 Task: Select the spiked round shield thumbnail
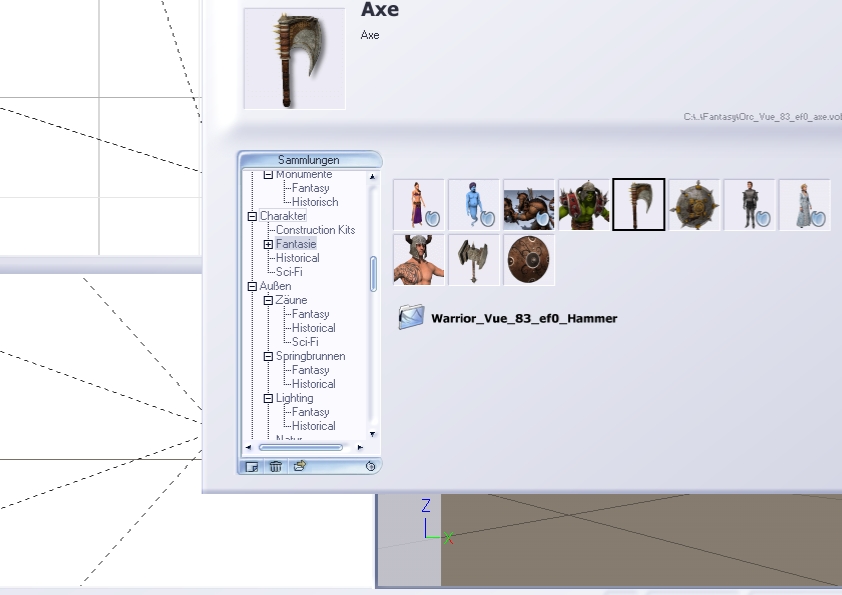pyautogui.click(x=694, y=205)
